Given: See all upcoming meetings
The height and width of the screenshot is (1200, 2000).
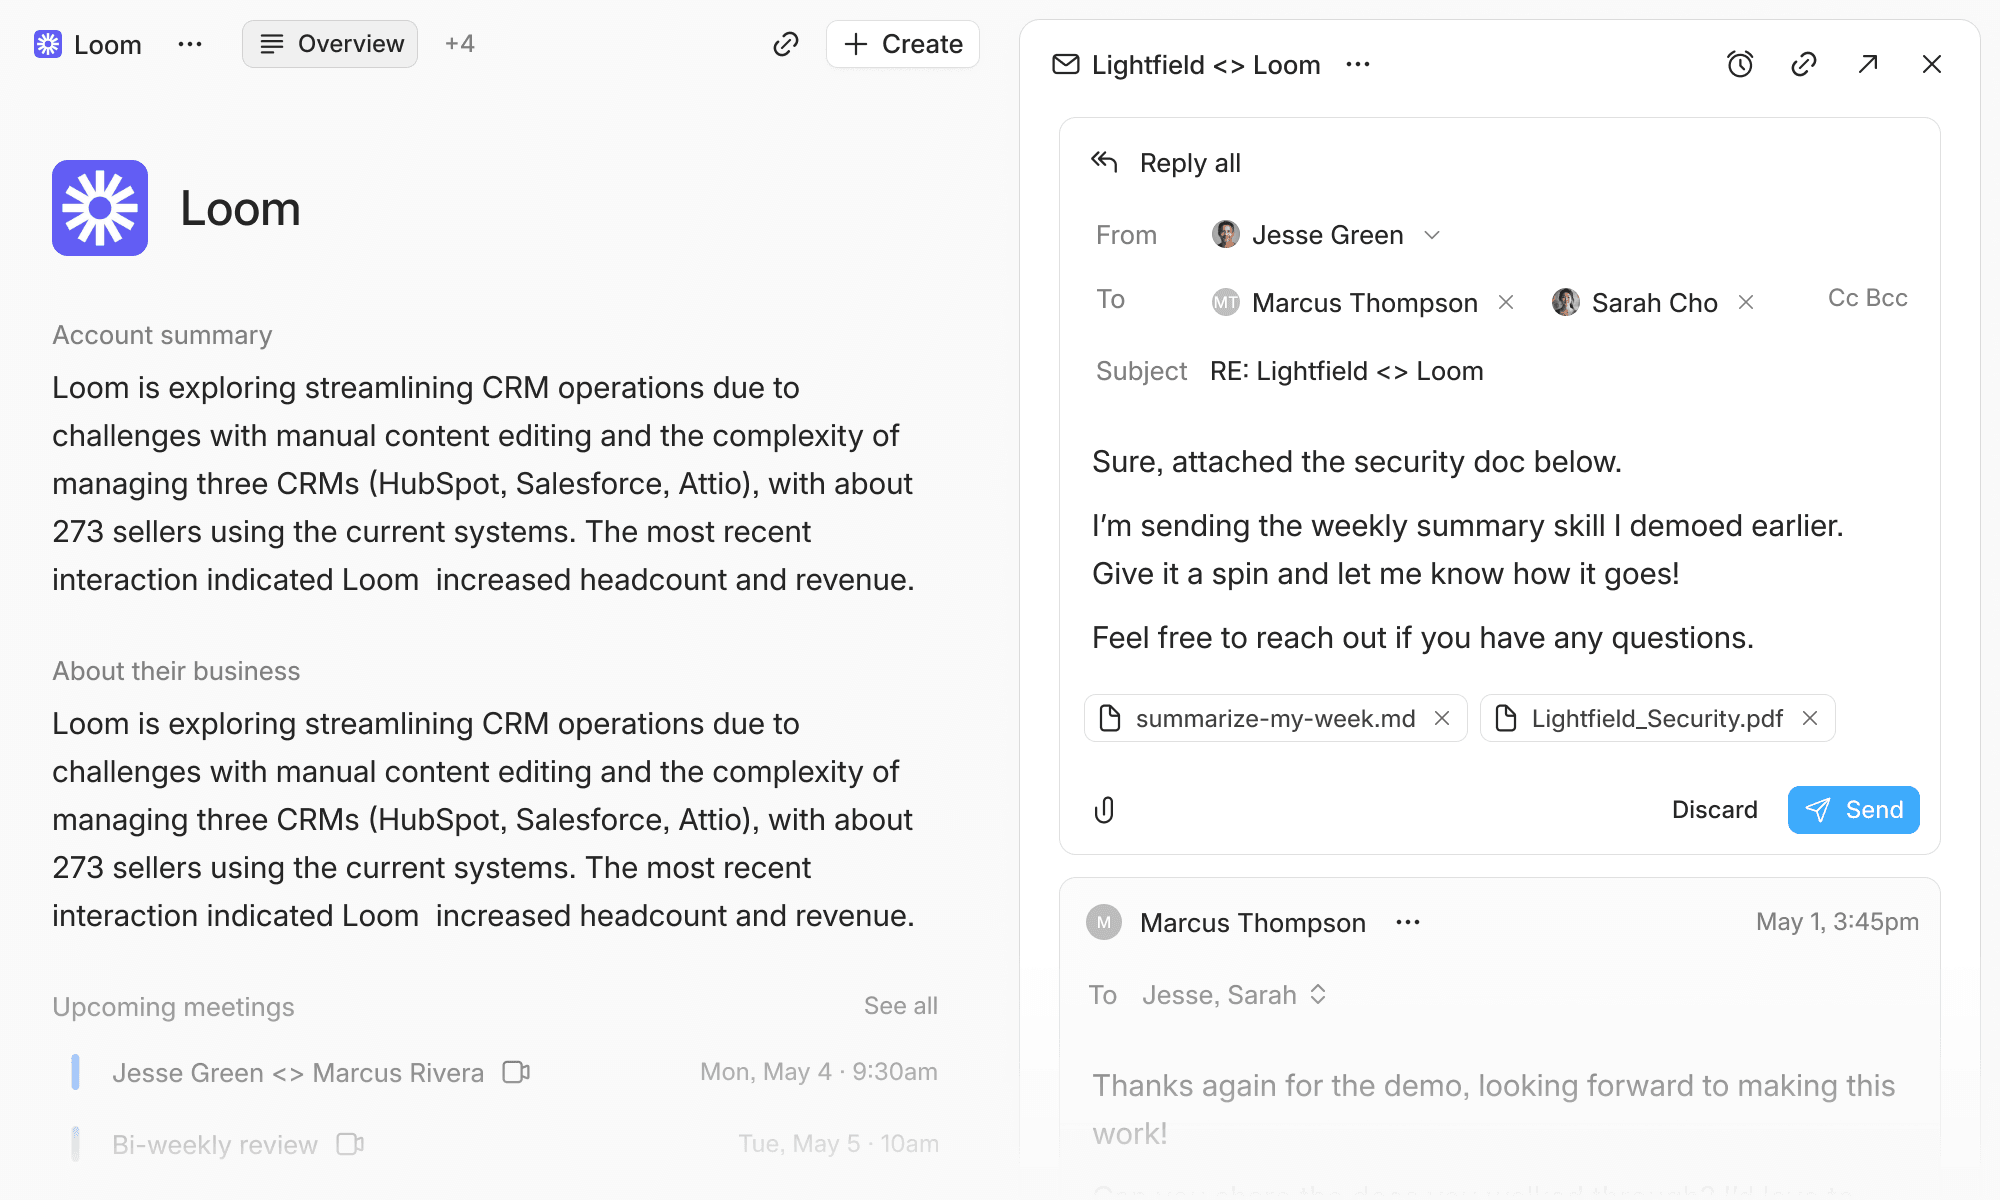Looking at the screenshot, I should tap(901, 1006).
